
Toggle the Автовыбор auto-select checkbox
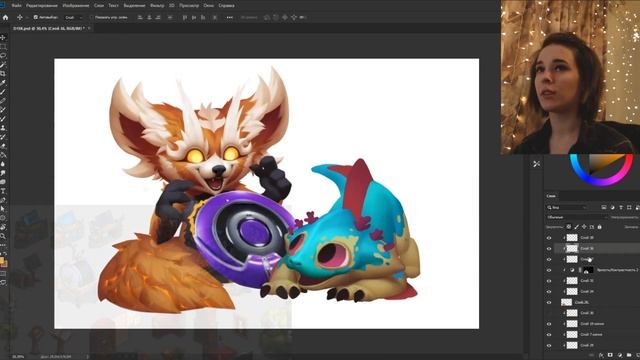(36, 18)
